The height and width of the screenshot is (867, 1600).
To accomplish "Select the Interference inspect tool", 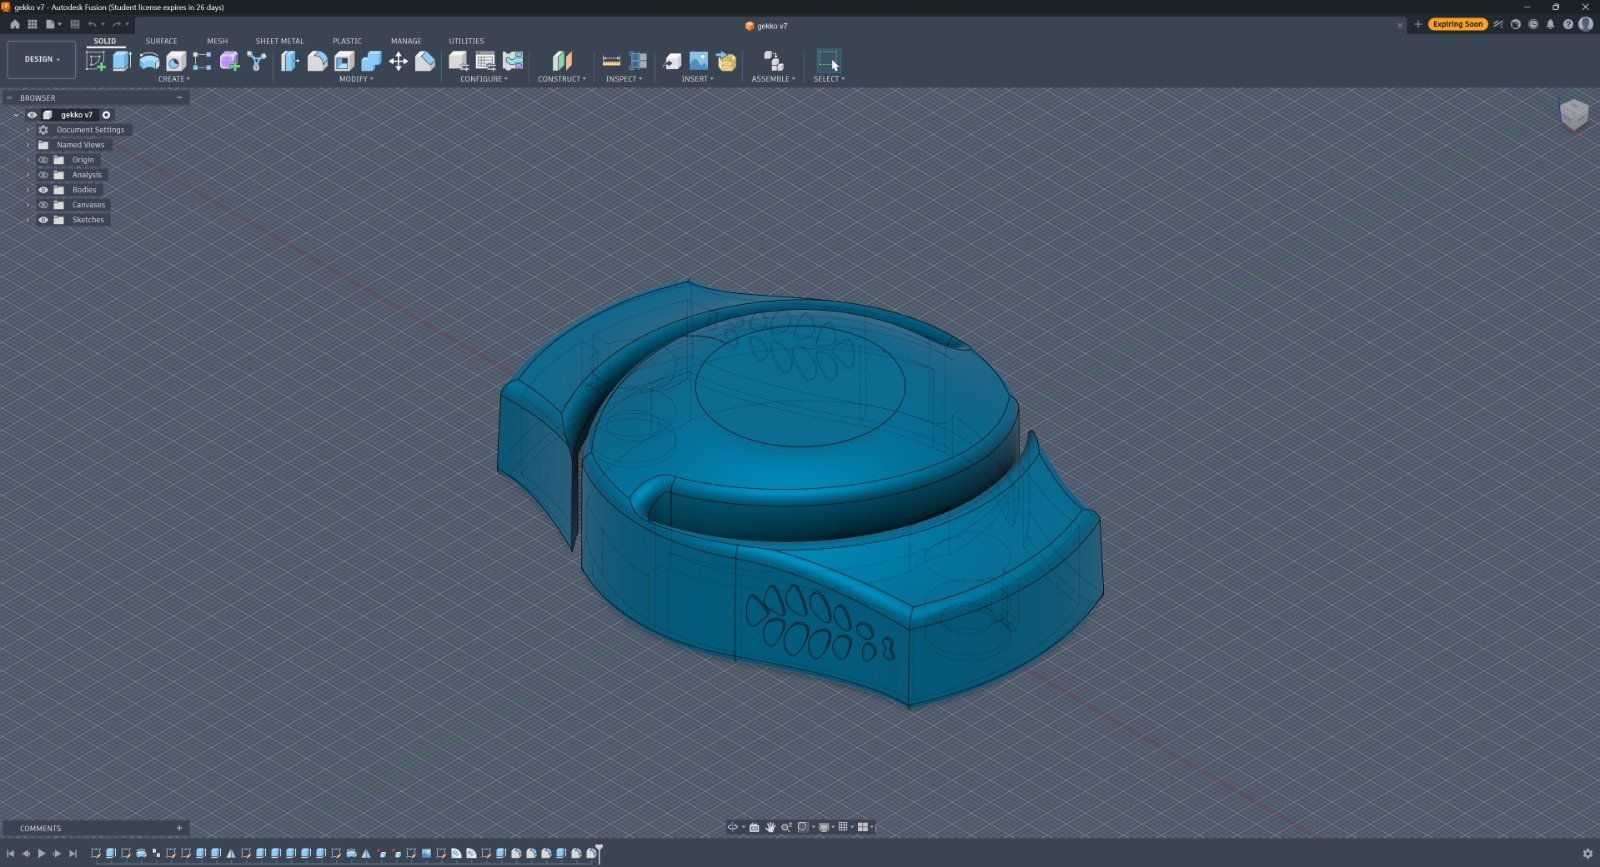I will pyautogui.click(x=638, y=61).
